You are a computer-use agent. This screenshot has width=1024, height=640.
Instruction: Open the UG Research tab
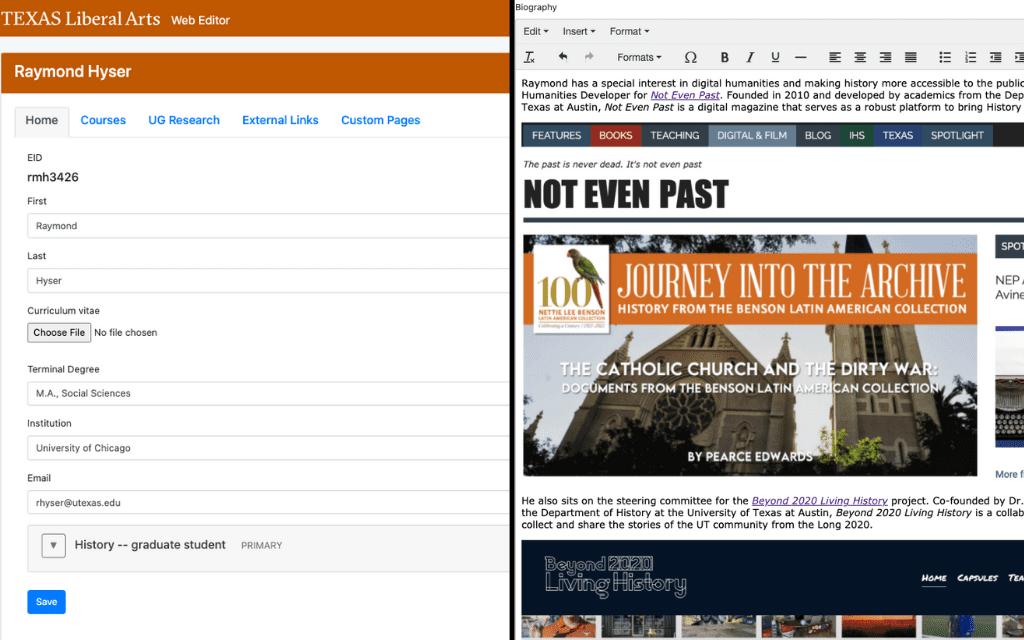[x=184, y=120]
